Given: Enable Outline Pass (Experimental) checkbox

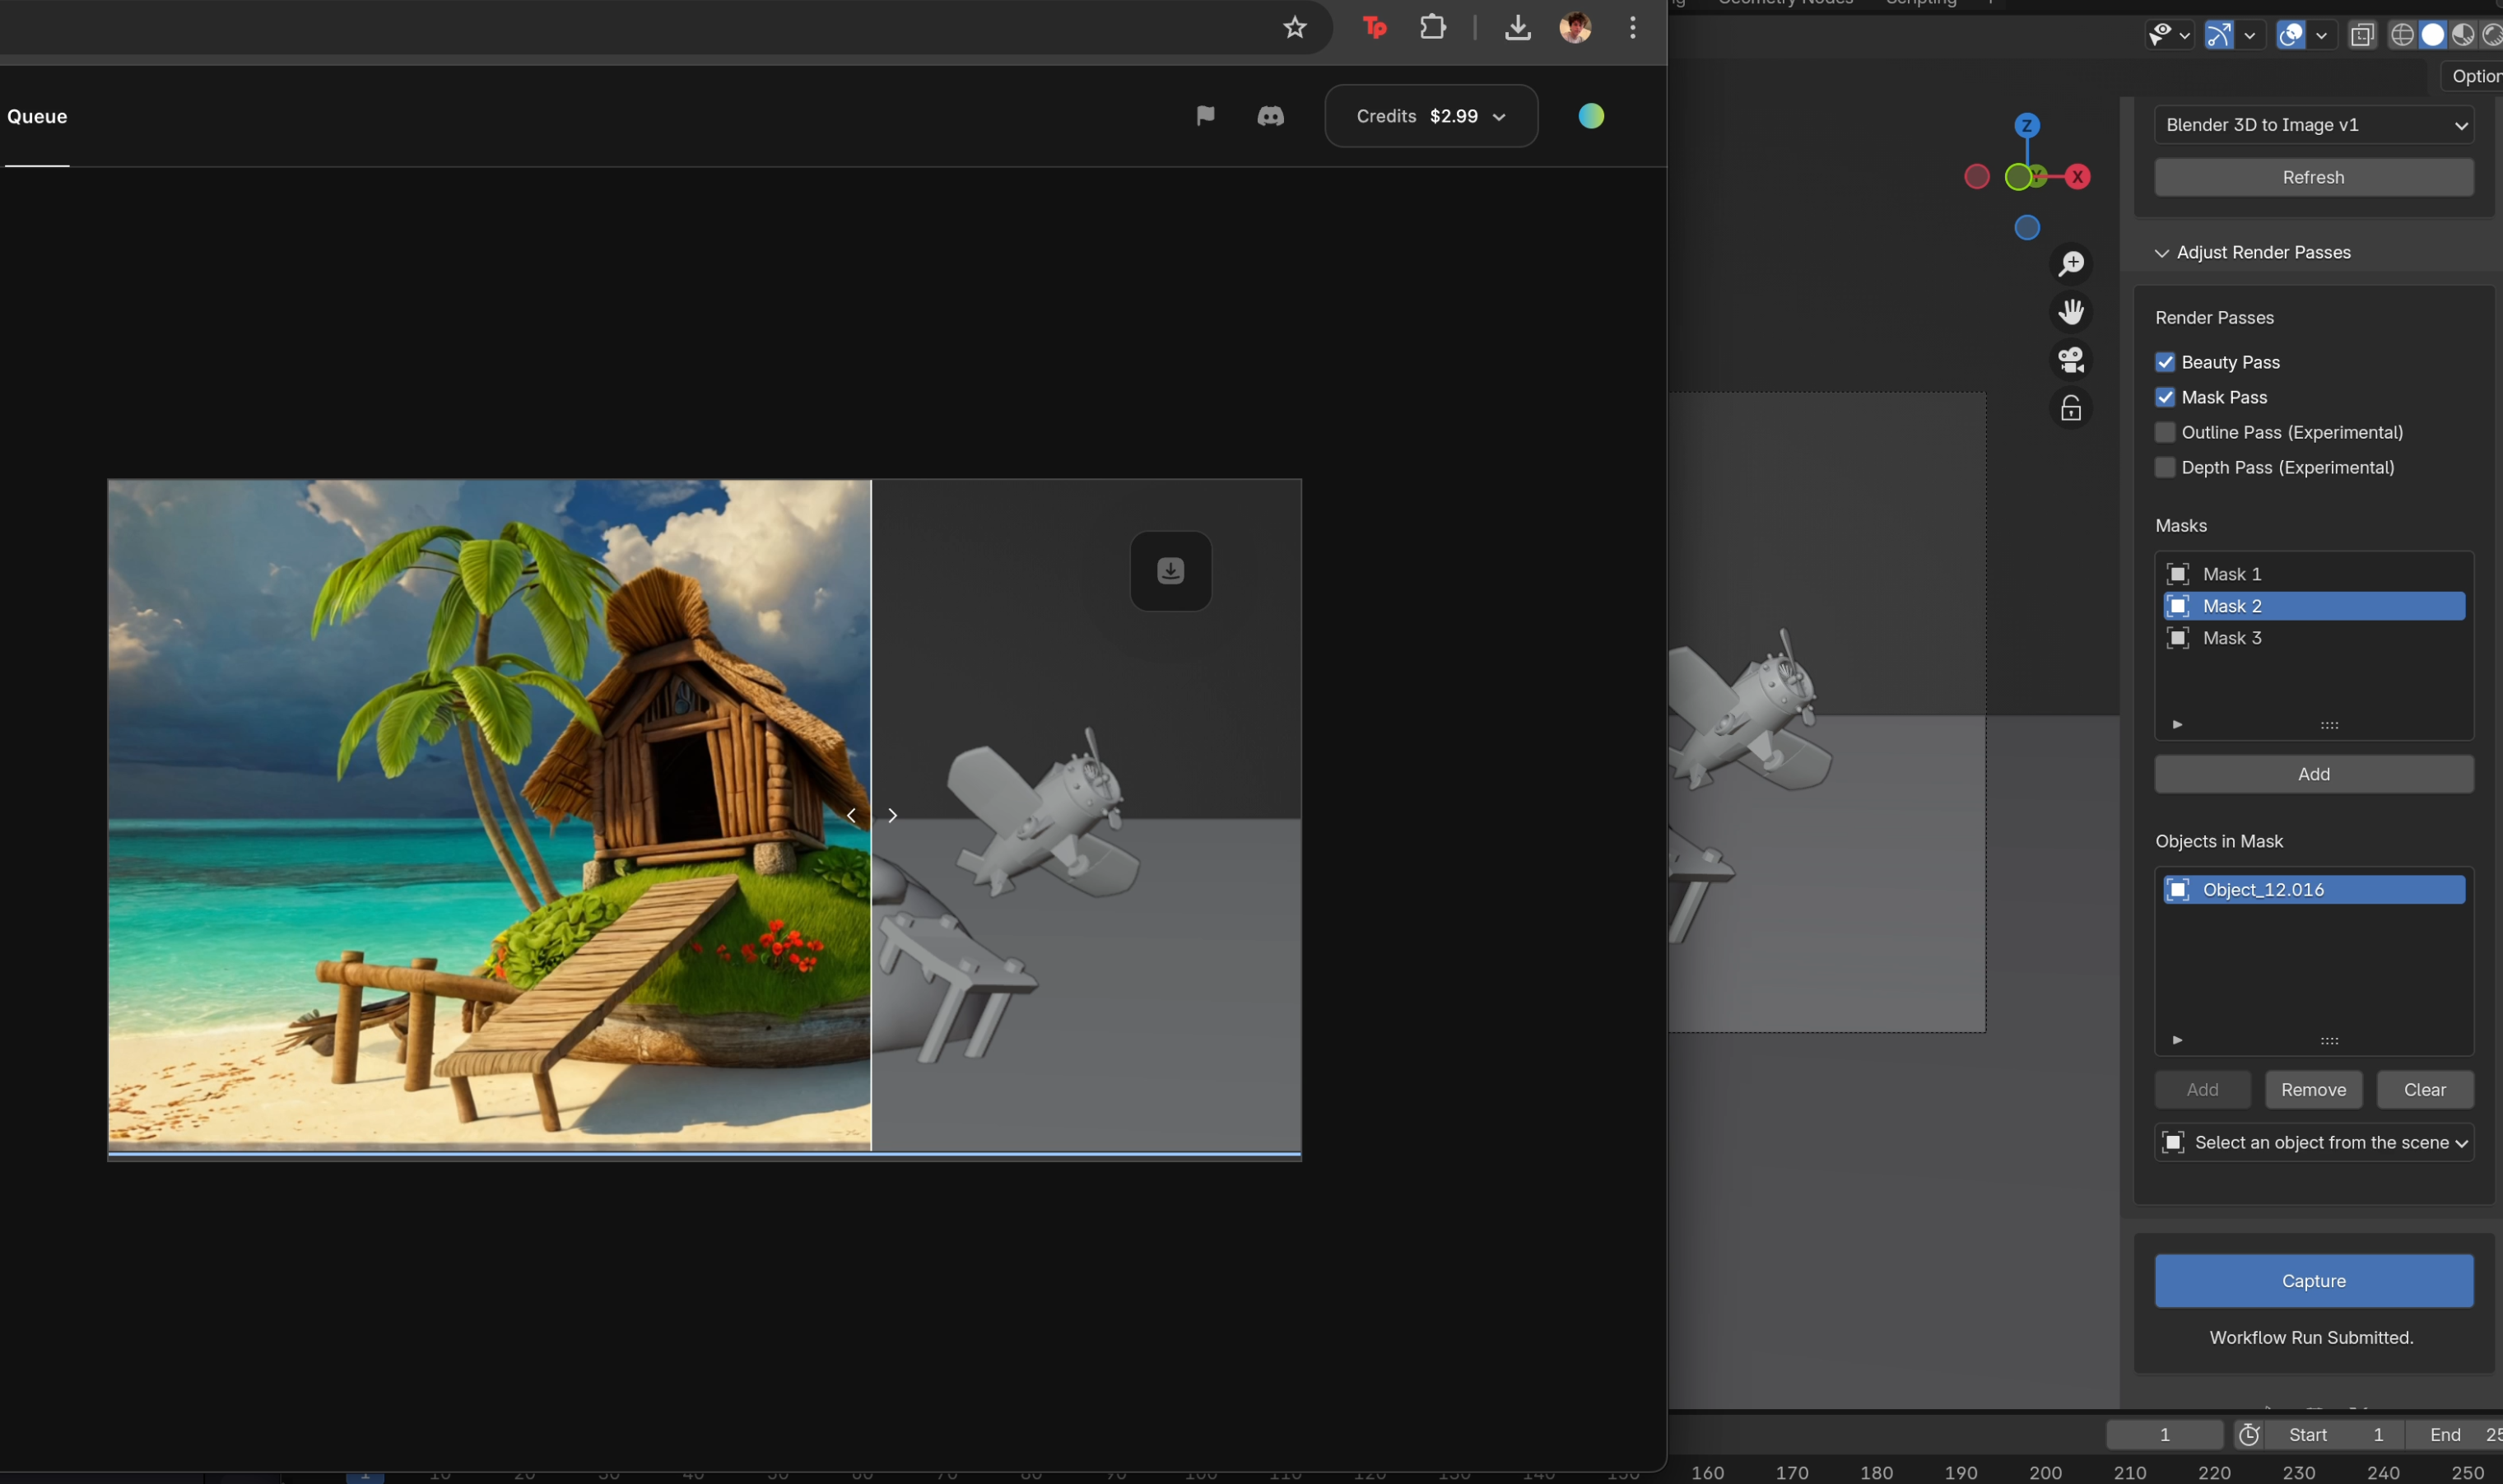Looking at the screenshot, I should coord(2165,432).
